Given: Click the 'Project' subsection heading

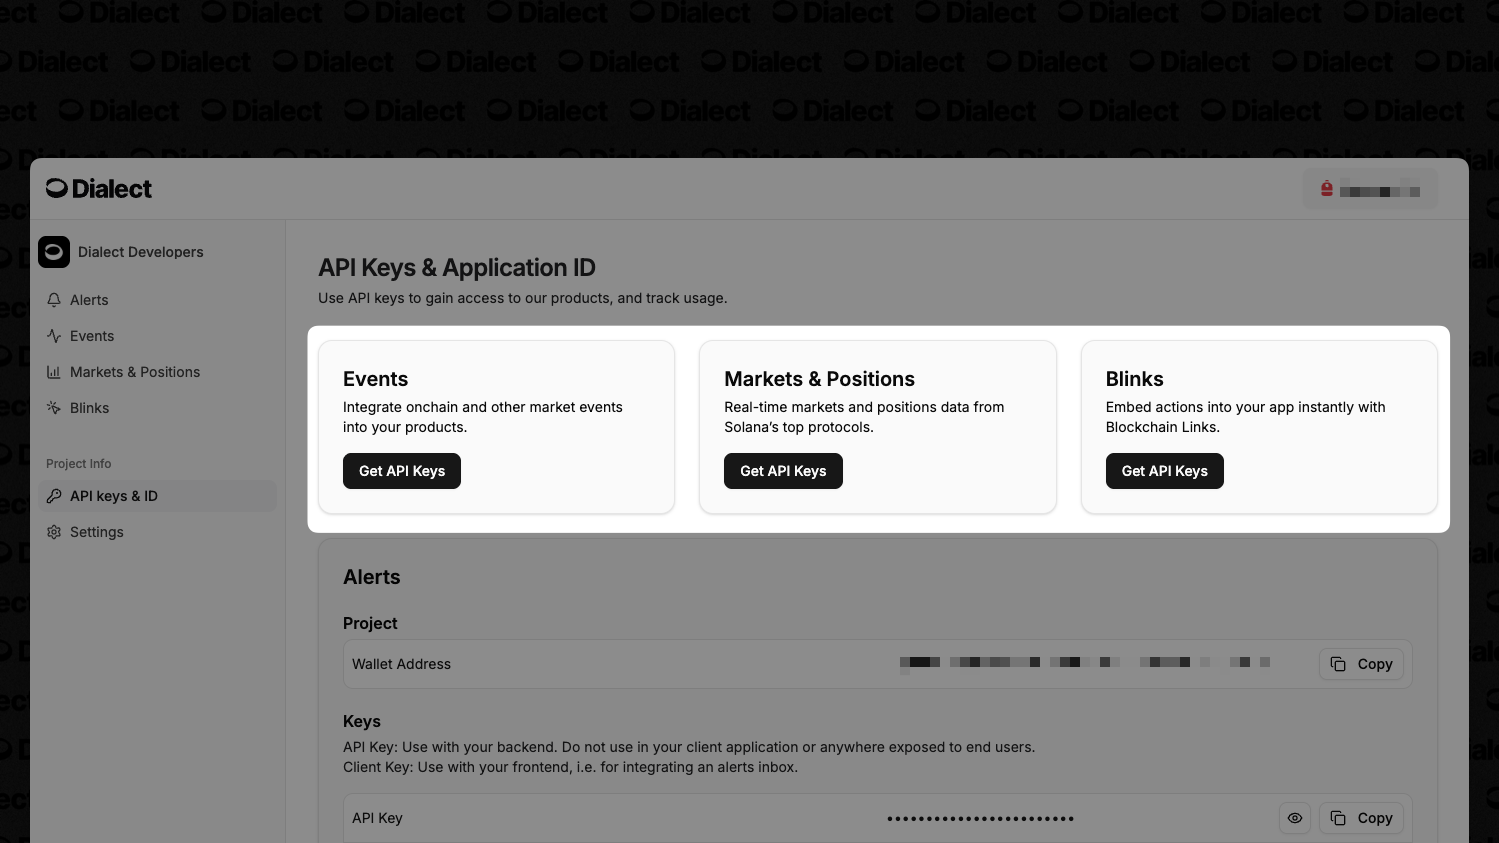Looking at the screenshot, I should pyautogui.click(x=370, y=623).
